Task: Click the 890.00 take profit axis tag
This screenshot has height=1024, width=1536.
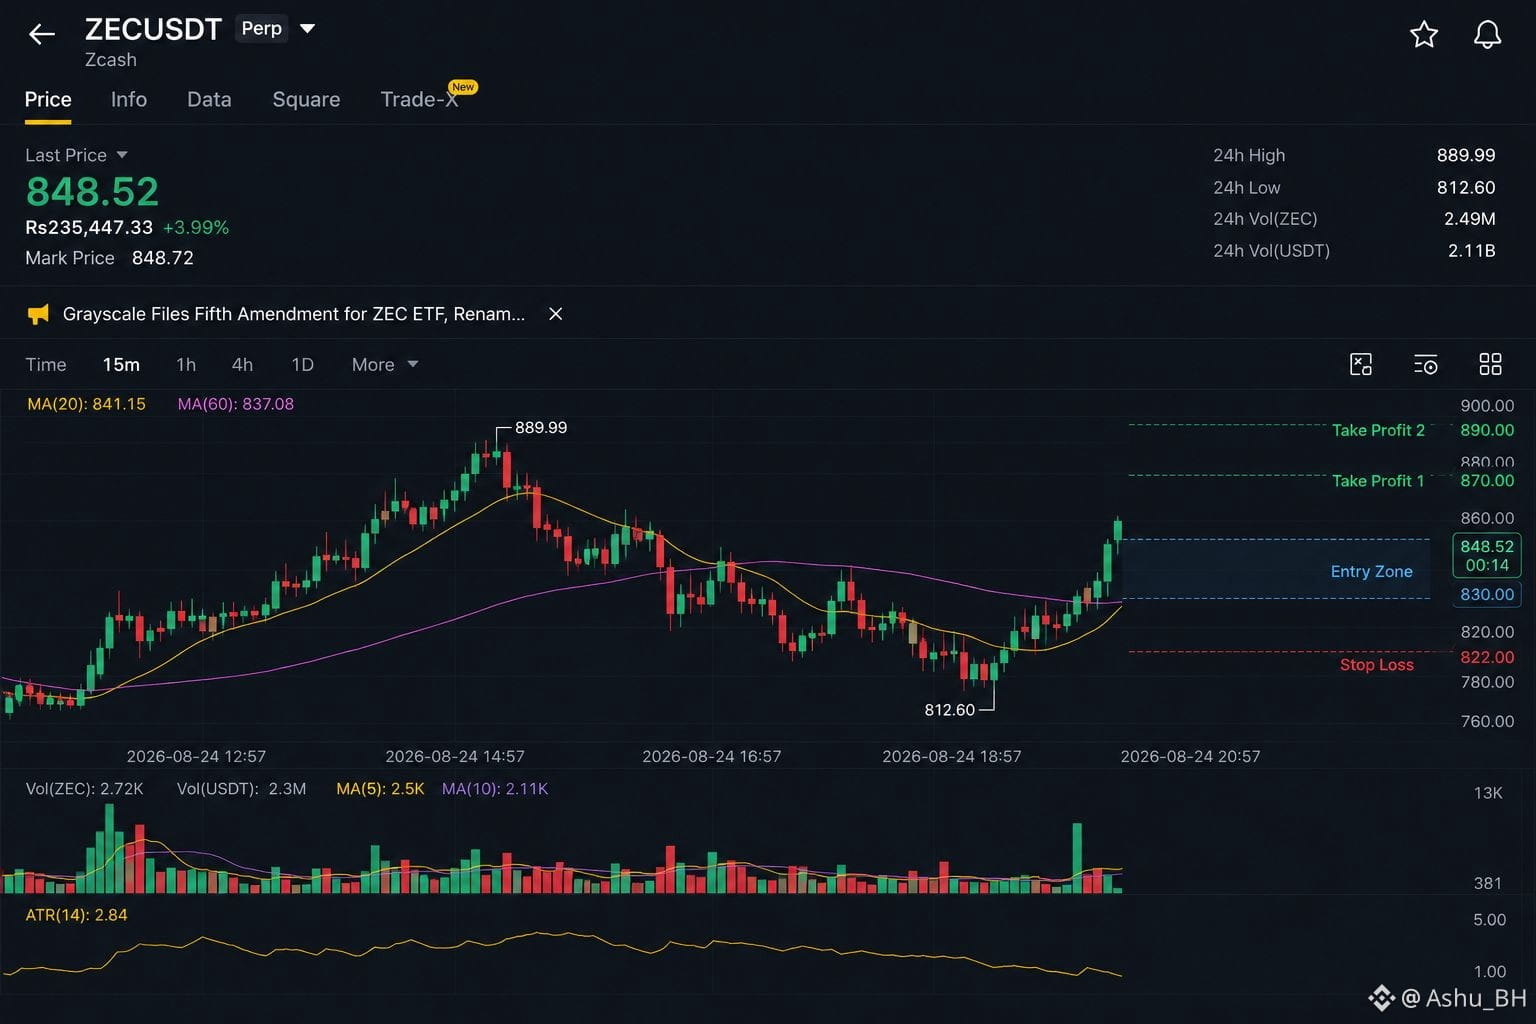Action: (1487, 430)
